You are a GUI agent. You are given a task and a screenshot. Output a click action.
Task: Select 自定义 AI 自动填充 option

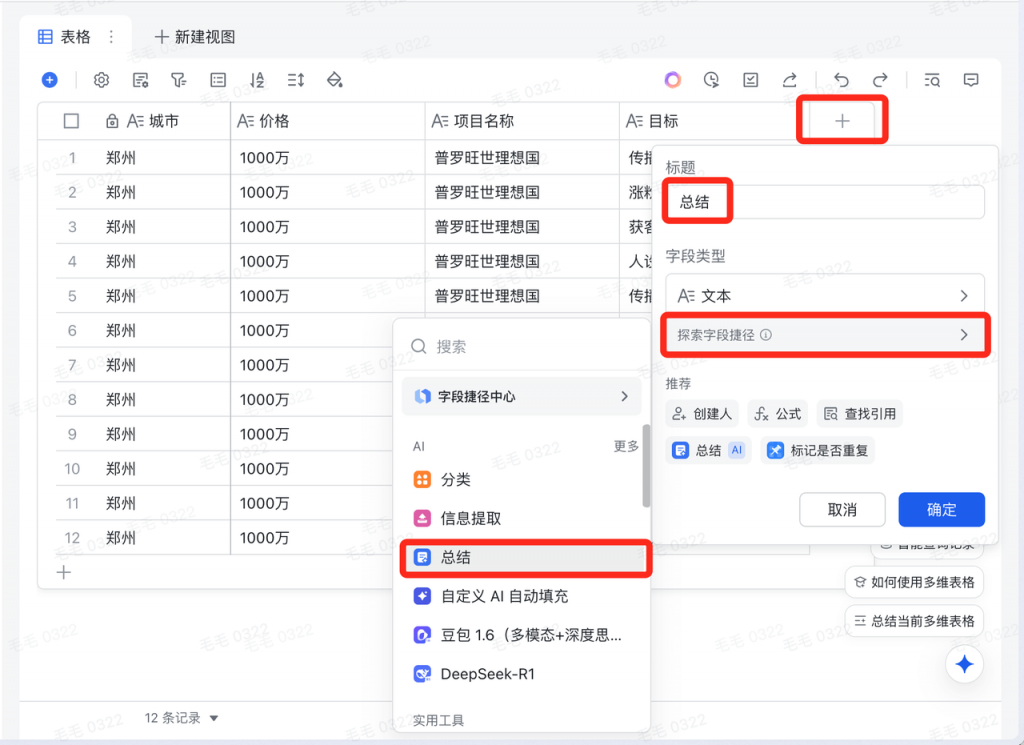(x=522, y=596)
